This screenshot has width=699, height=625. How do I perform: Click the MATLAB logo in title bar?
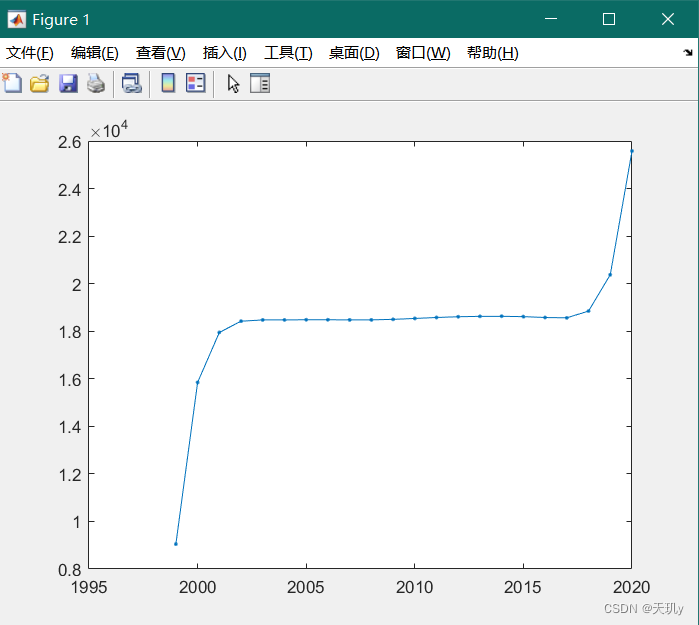click(x=16, y=20)
